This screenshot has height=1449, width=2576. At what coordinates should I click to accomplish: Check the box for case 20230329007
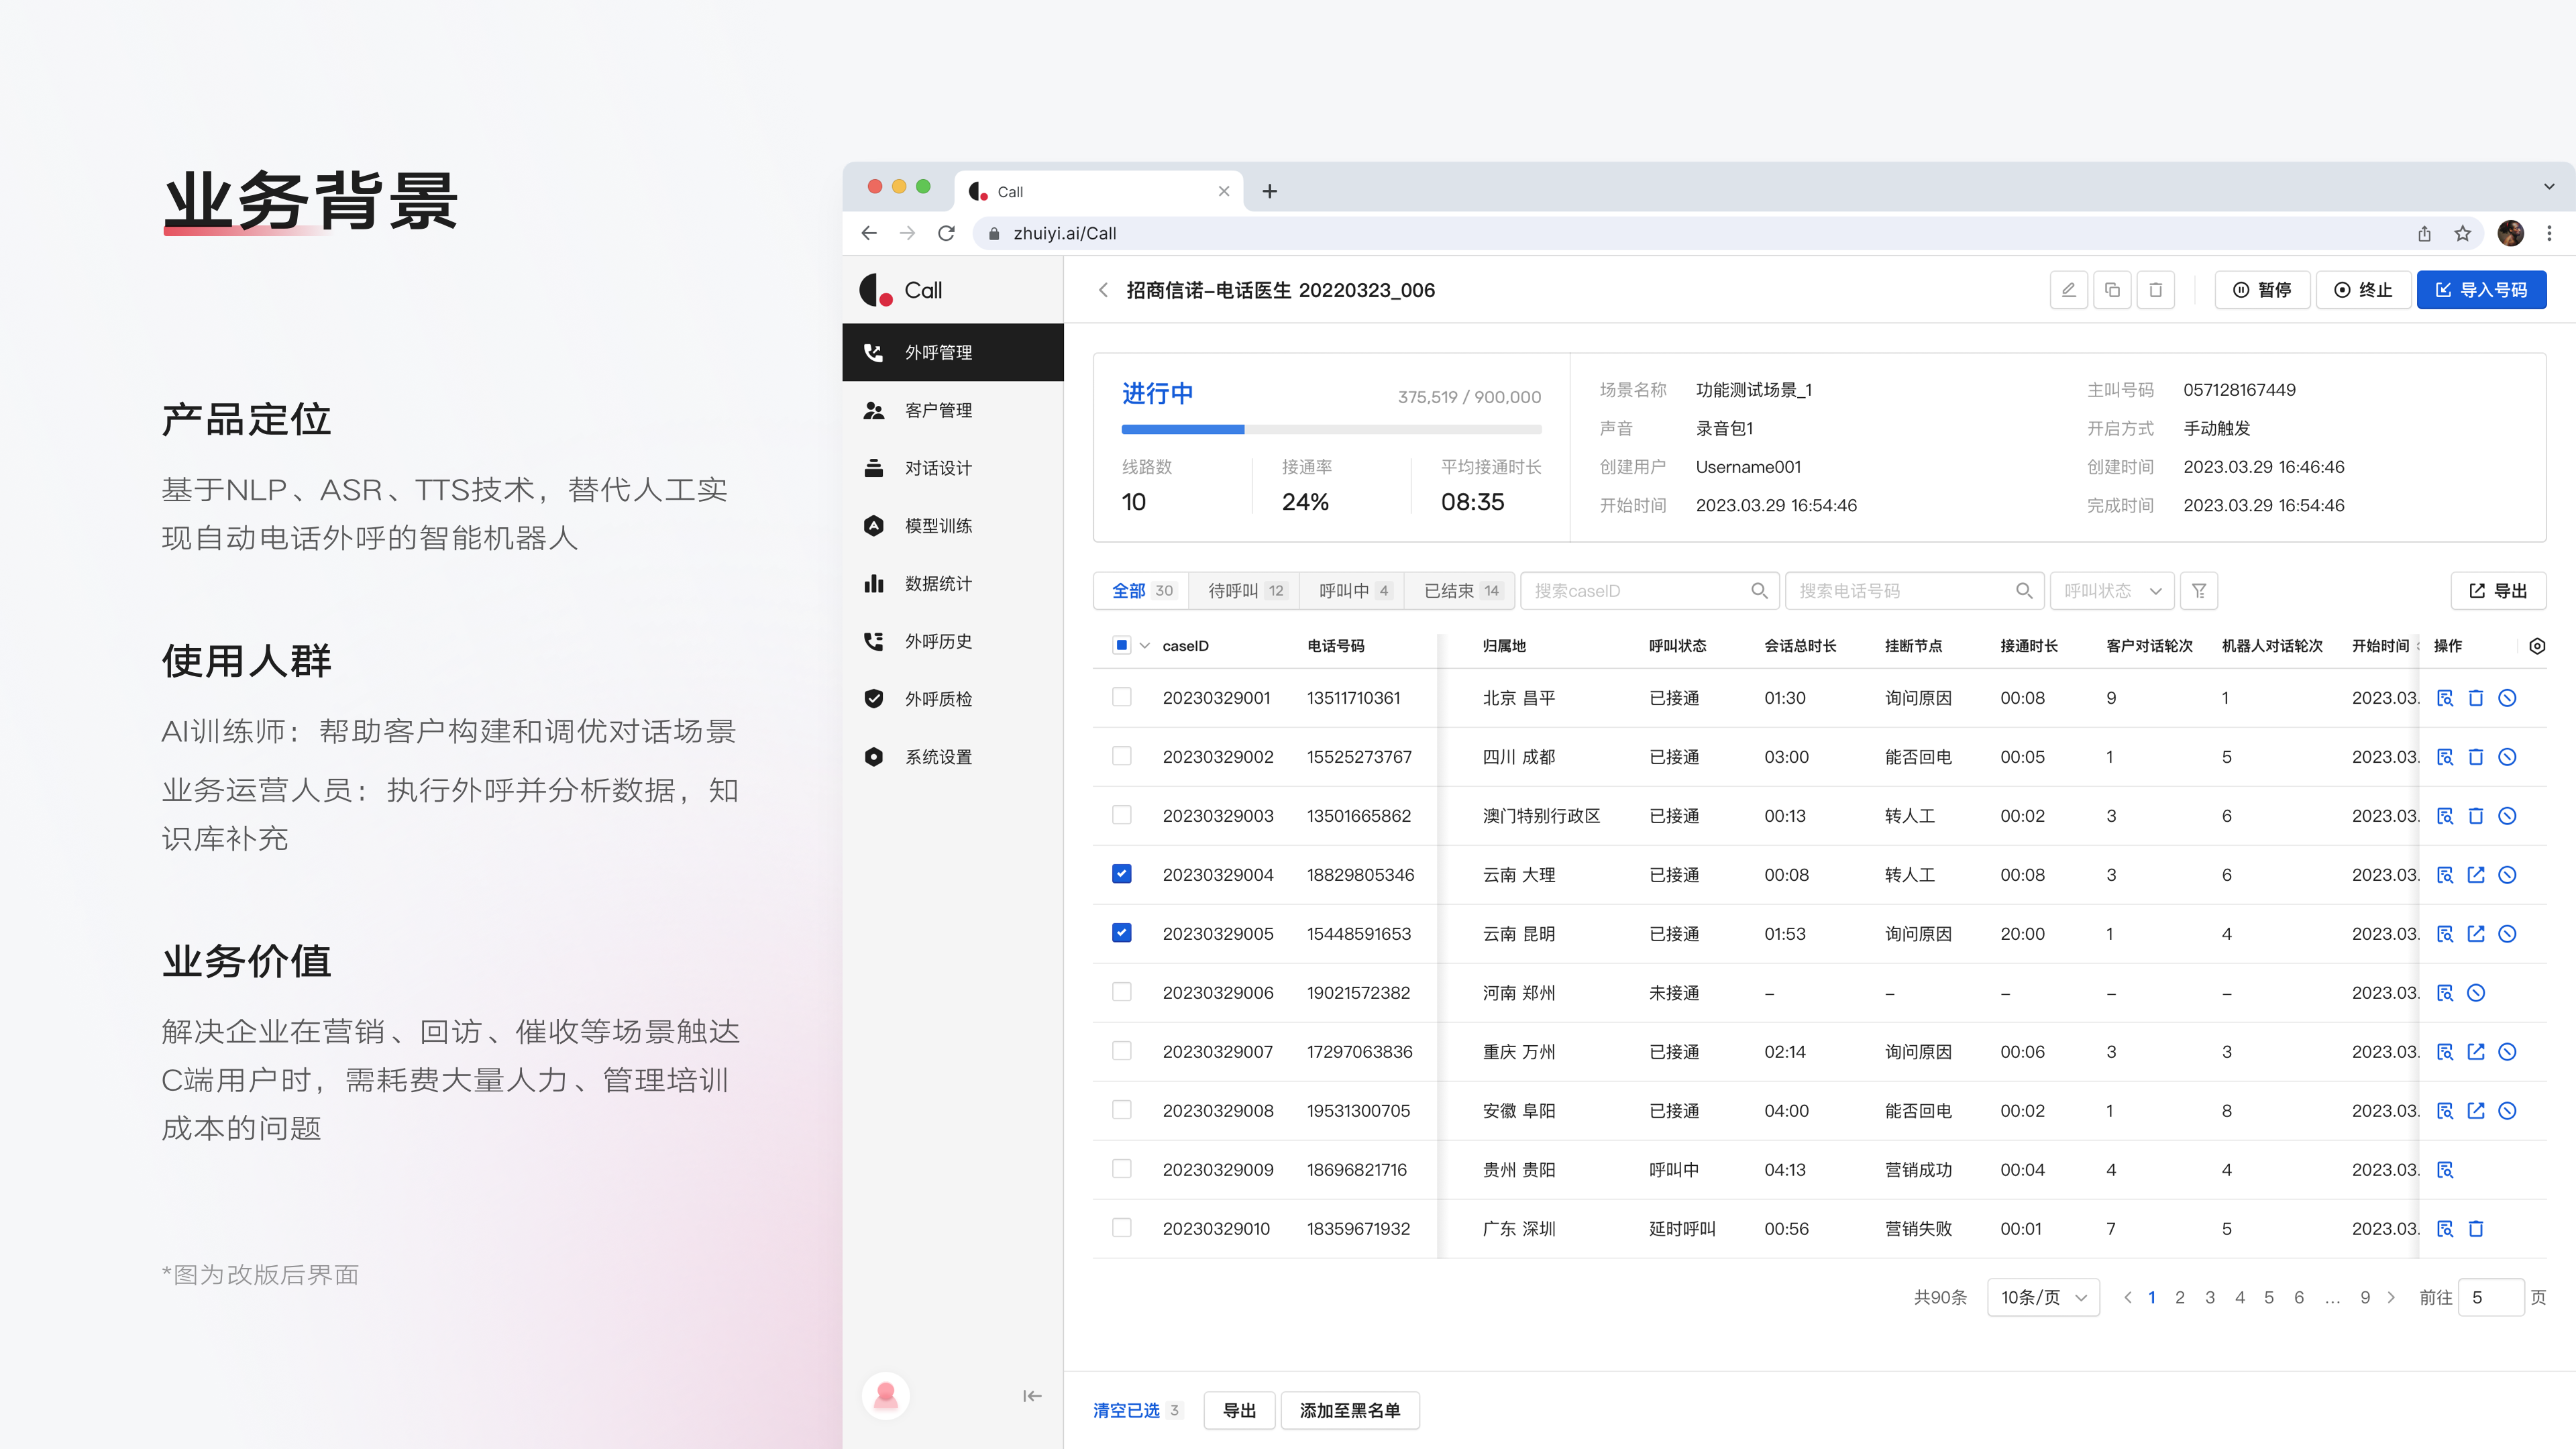1122,1051
